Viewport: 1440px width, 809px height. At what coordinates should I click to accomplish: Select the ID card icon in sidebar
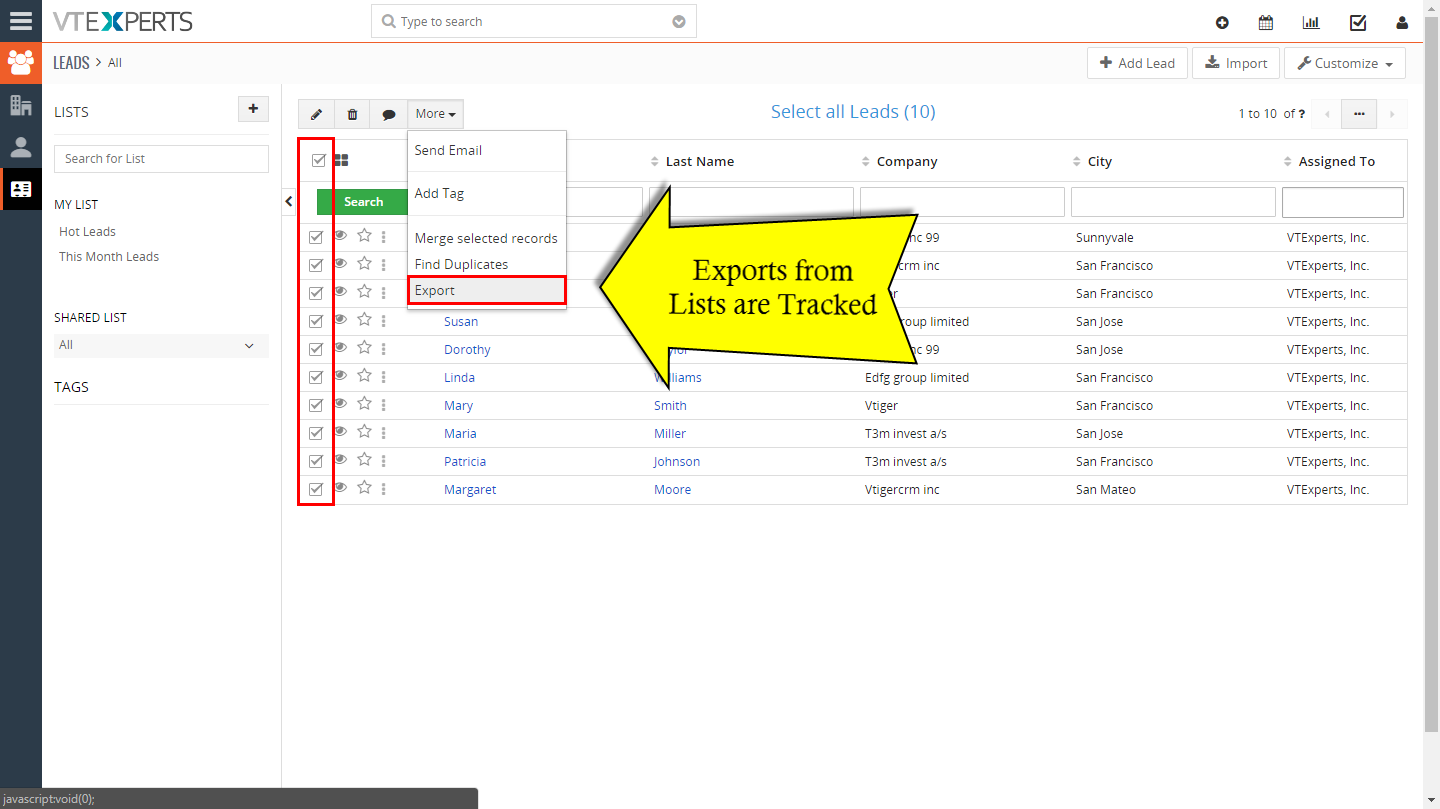coord(20,189)
